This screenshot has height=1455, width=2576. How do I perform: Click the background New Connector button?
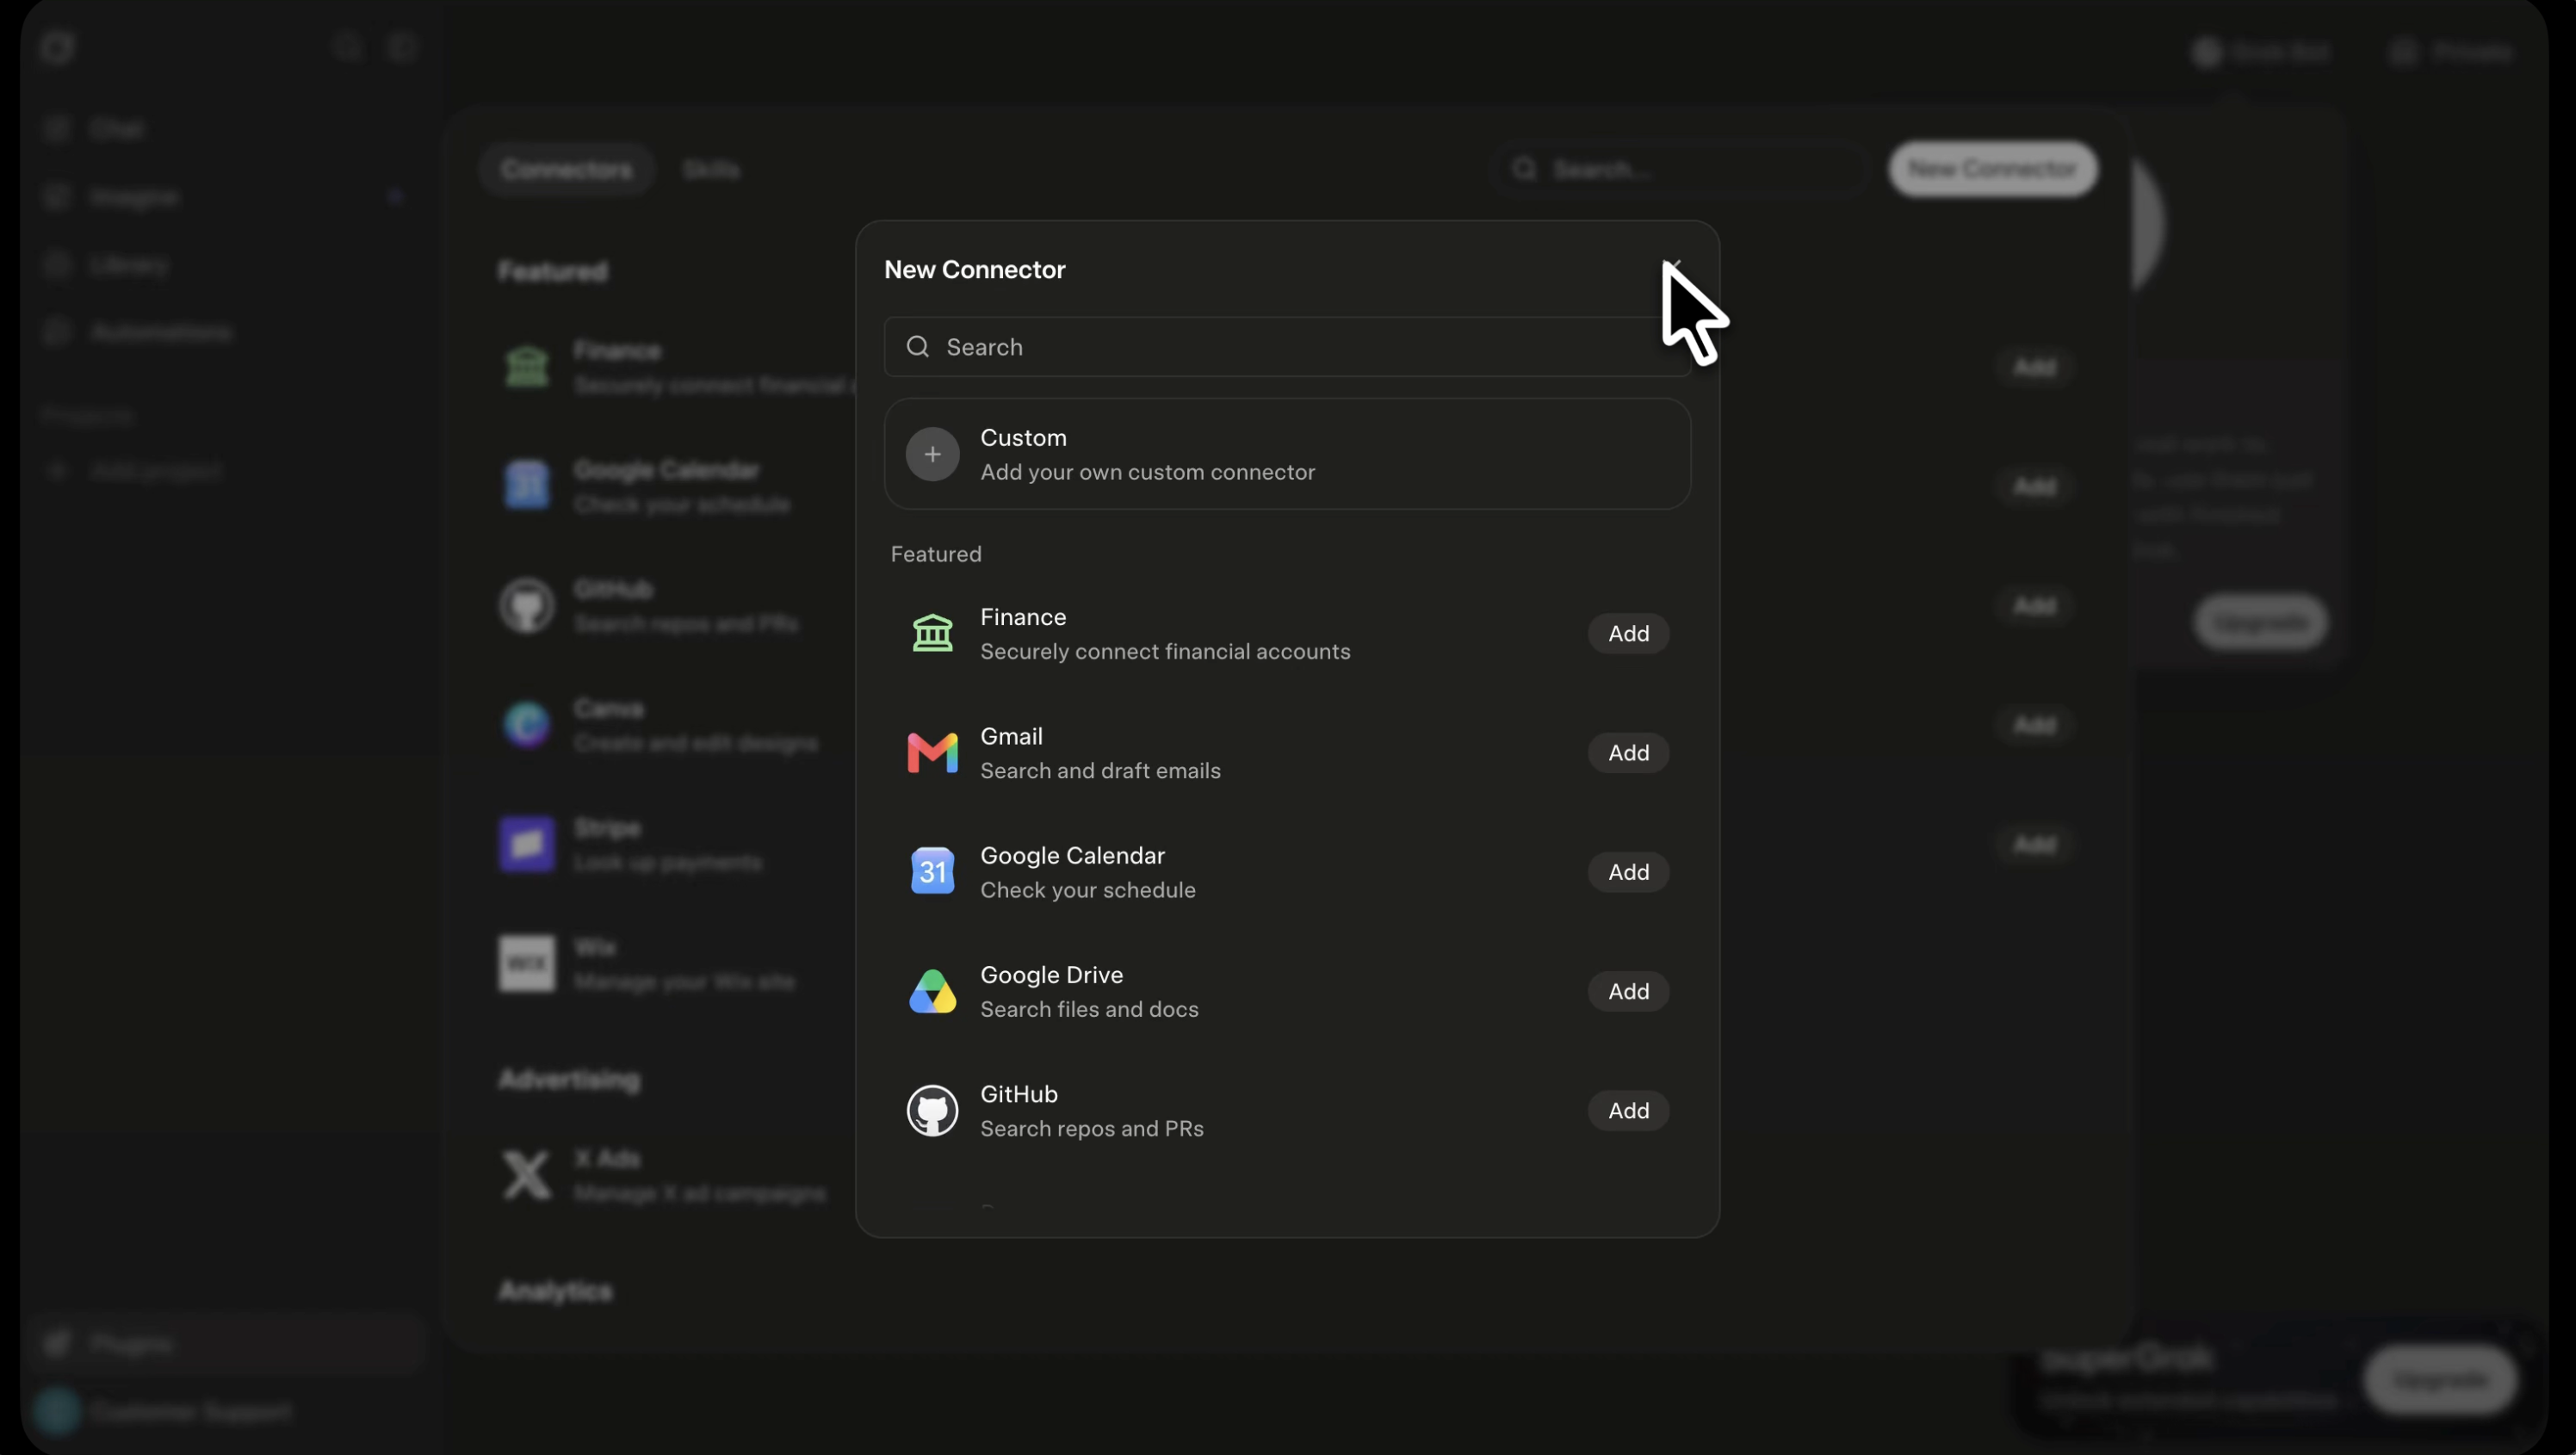[1993, 169]
